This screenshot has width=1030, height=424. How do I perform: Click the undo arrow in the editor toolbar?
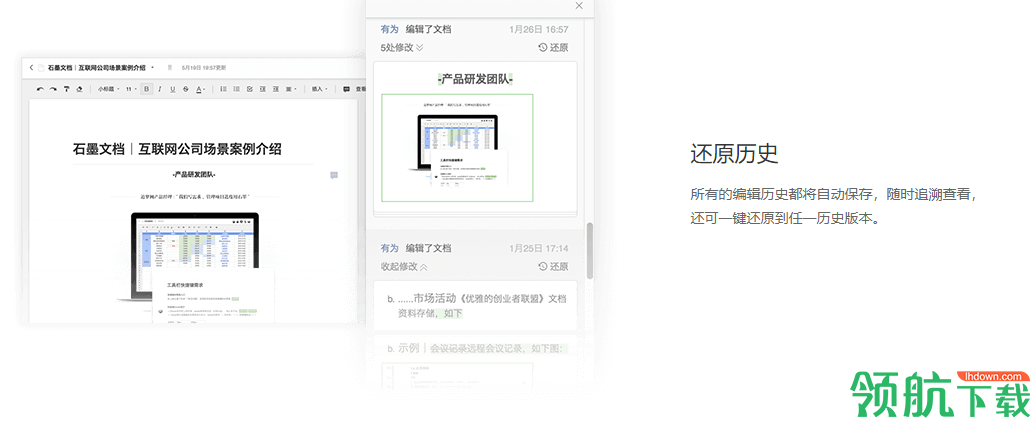(x=41, y=89)
